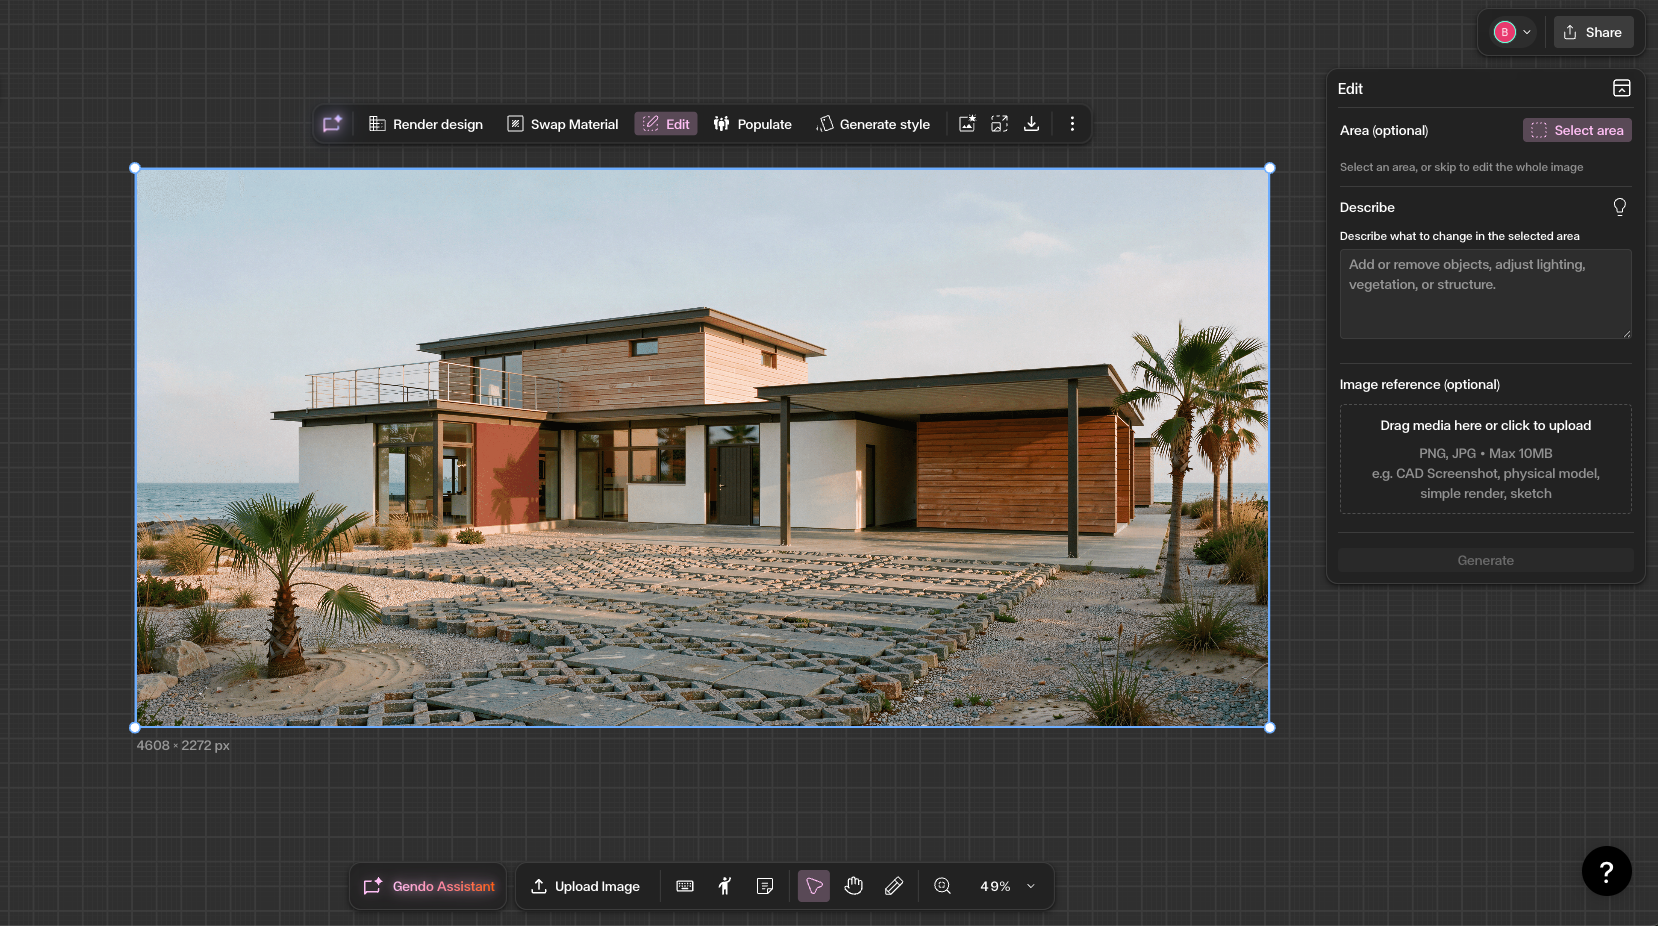Click the zoom to fit magnifier icon

point(942,886)
